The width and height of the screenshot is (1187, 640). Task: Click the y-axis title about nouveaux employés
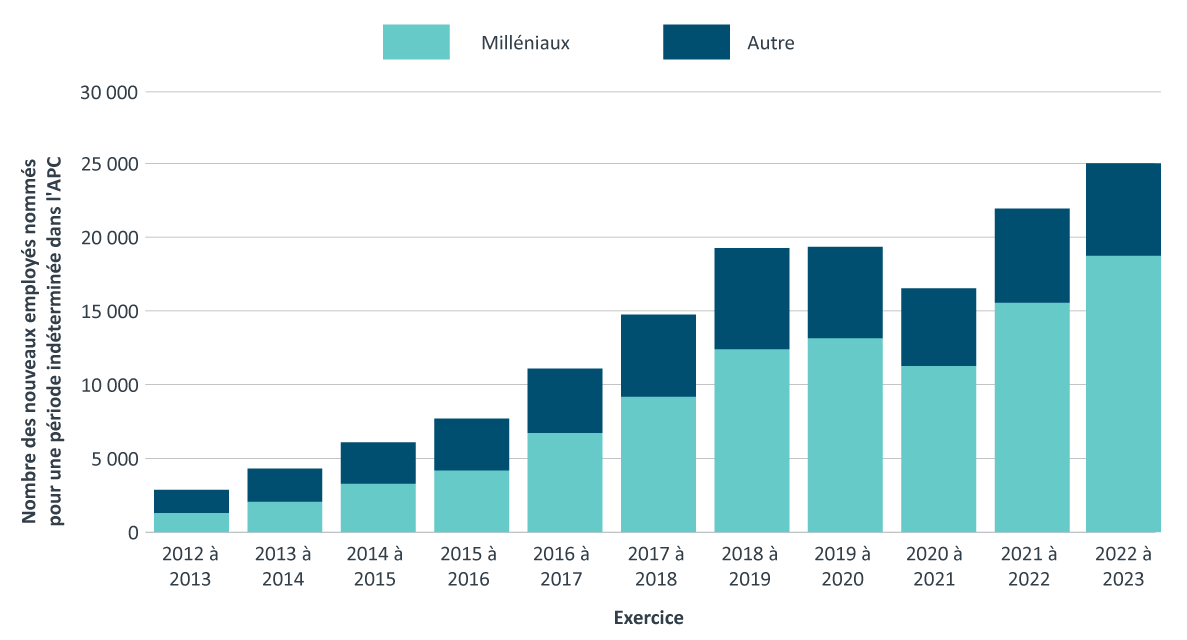coord(40,340)
